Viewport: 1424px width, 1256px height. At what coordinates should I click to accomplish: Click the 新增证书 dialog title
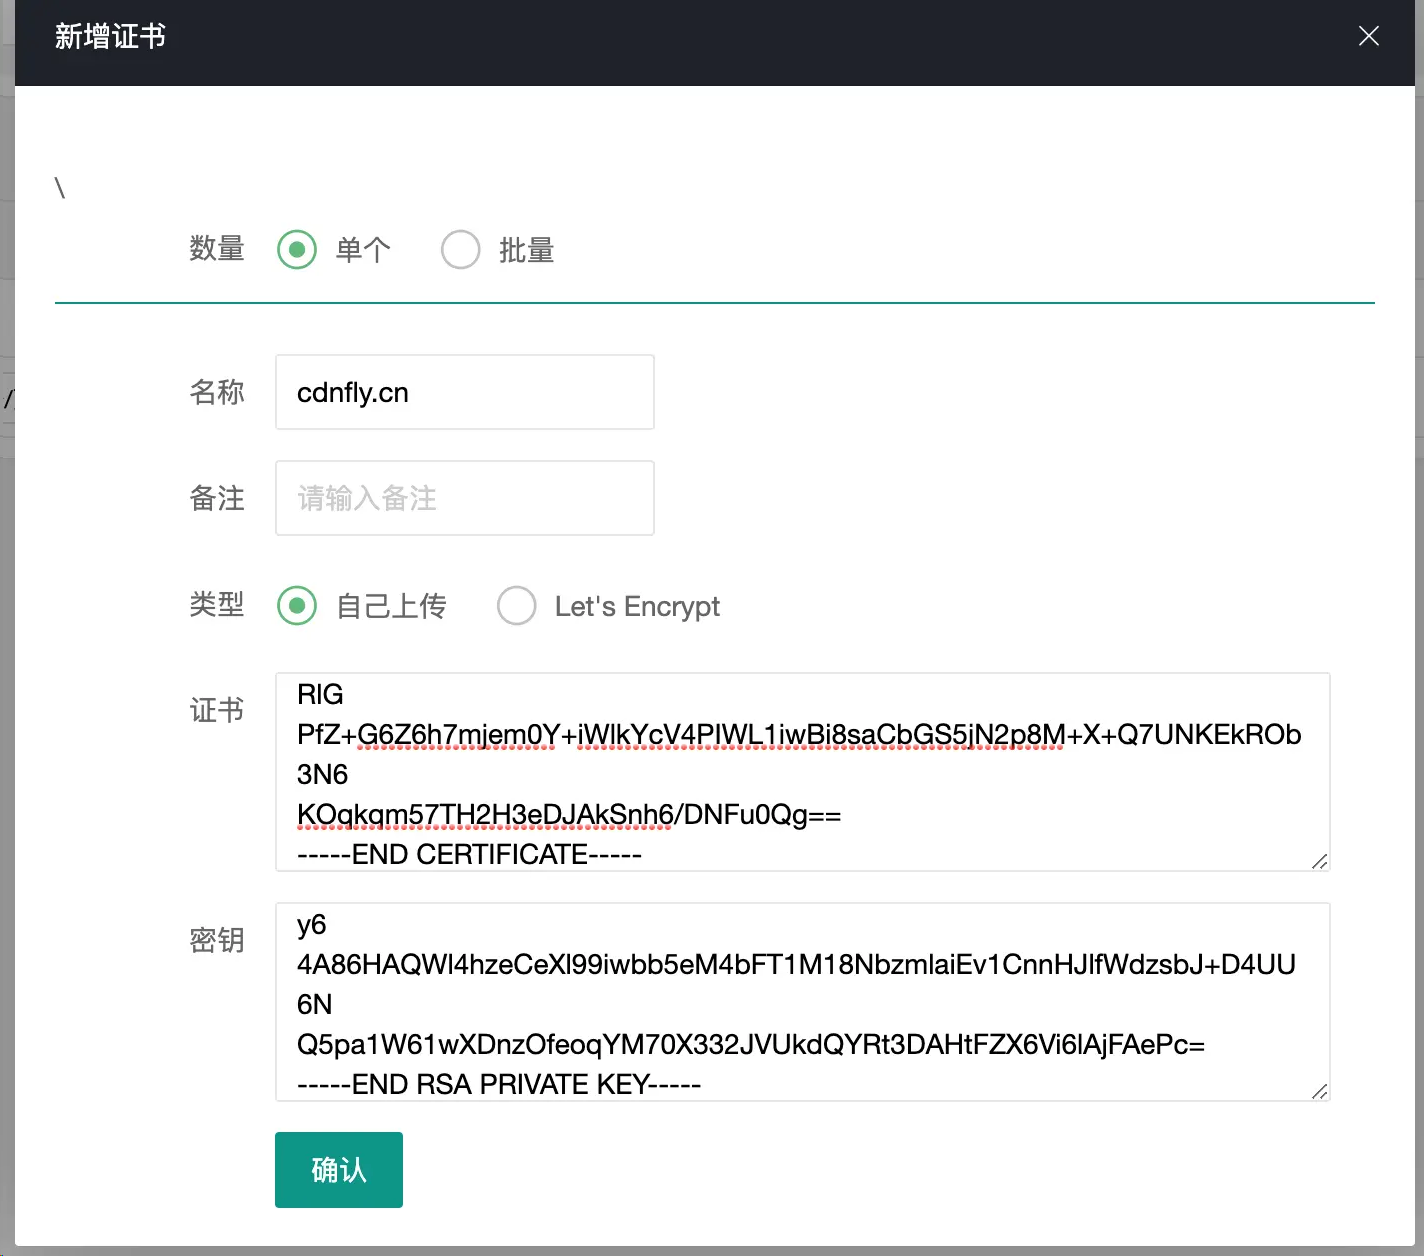(x=110, y=37)
